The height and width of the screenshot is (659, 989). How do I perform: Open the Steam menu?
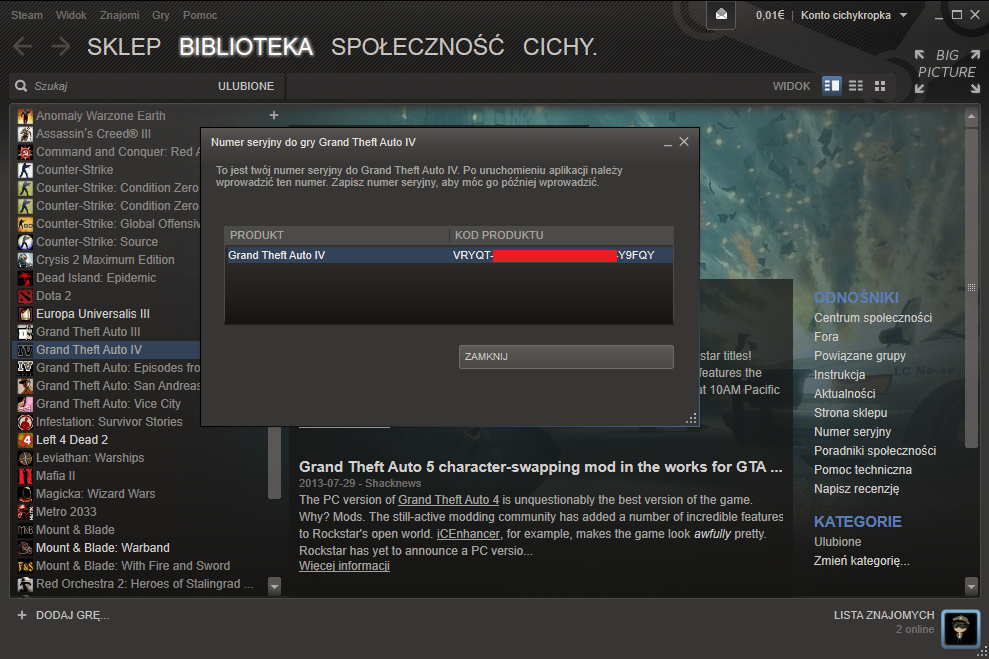pos(26,15)
